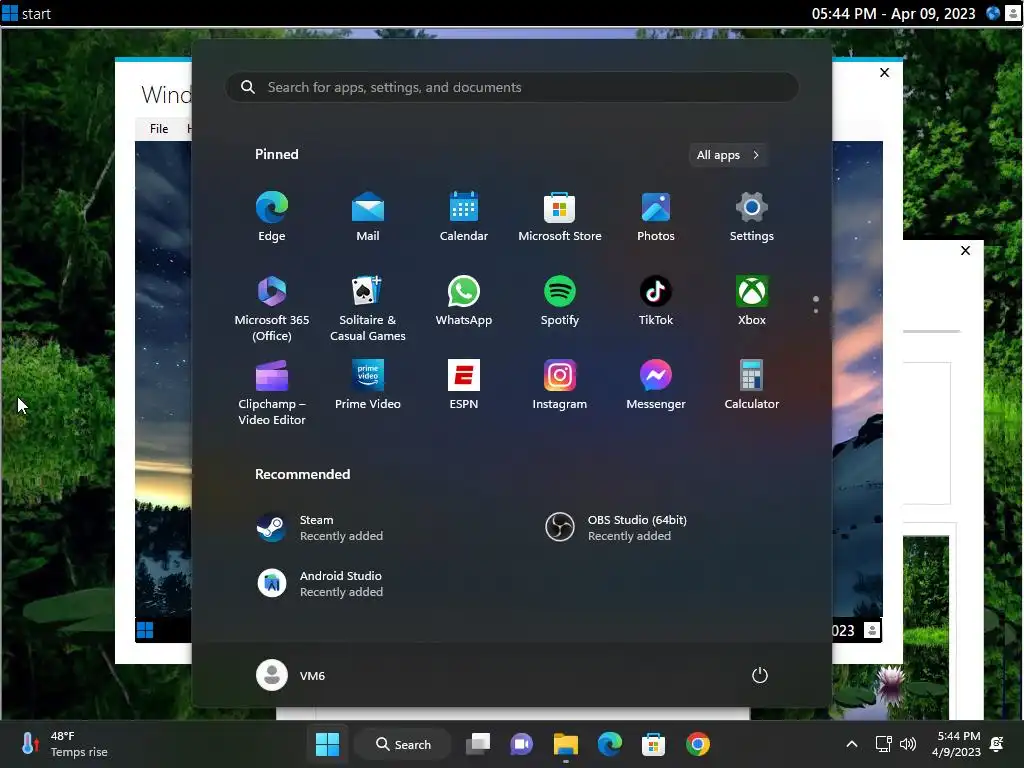Click the top bar 'start' button
This screenshot has width=1024, height=768.
[27, 13]
